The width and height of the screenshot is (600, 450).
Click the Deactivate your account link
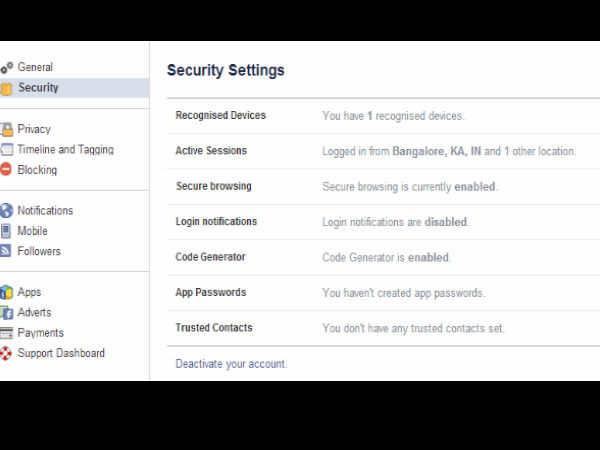pyautogui.click(x=231, y=364)
